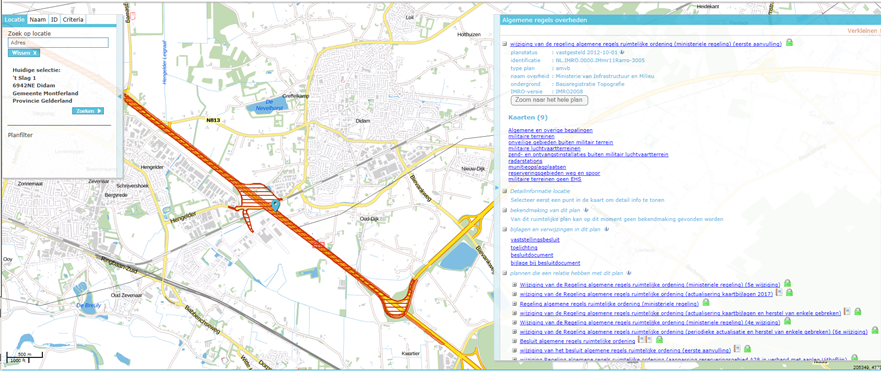Click the lock icon beside the main plan title
The height and width of the screenshot is (371, 881).
click(x=789, y=43)
